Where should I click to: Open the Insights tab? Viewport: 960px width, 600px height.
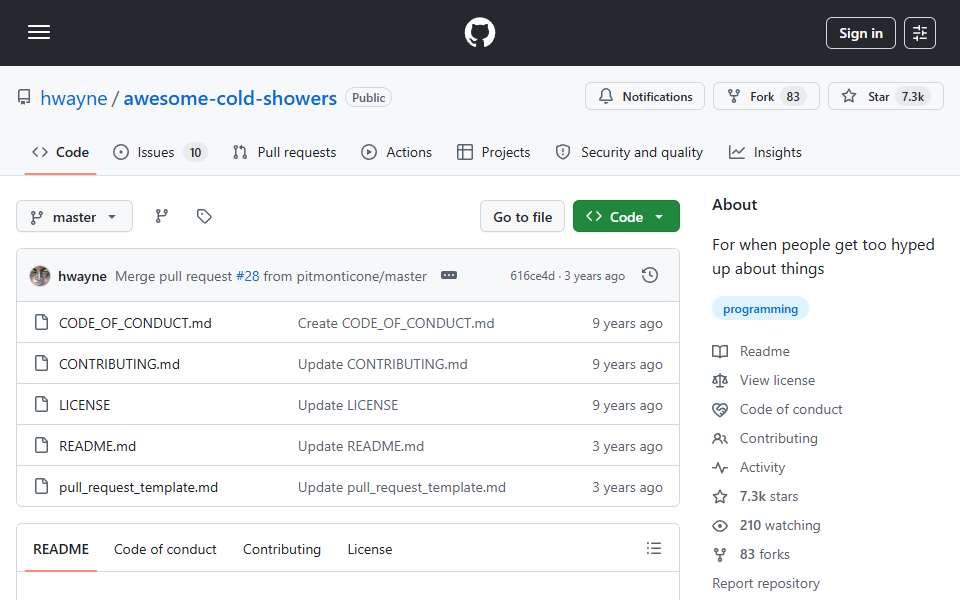click(765, 152)
